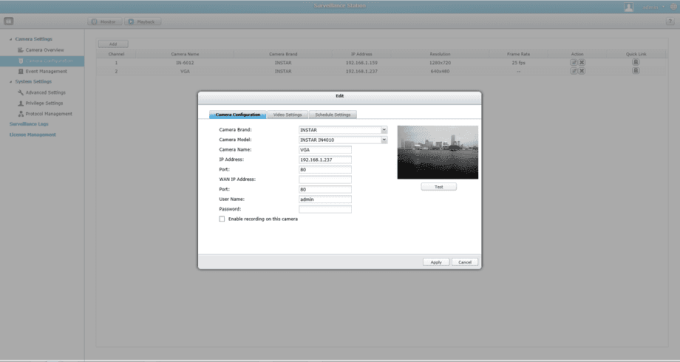The image size is (680, 362).
Task: Open the quick link icon for channel 2
Action: tap(636, 70)
